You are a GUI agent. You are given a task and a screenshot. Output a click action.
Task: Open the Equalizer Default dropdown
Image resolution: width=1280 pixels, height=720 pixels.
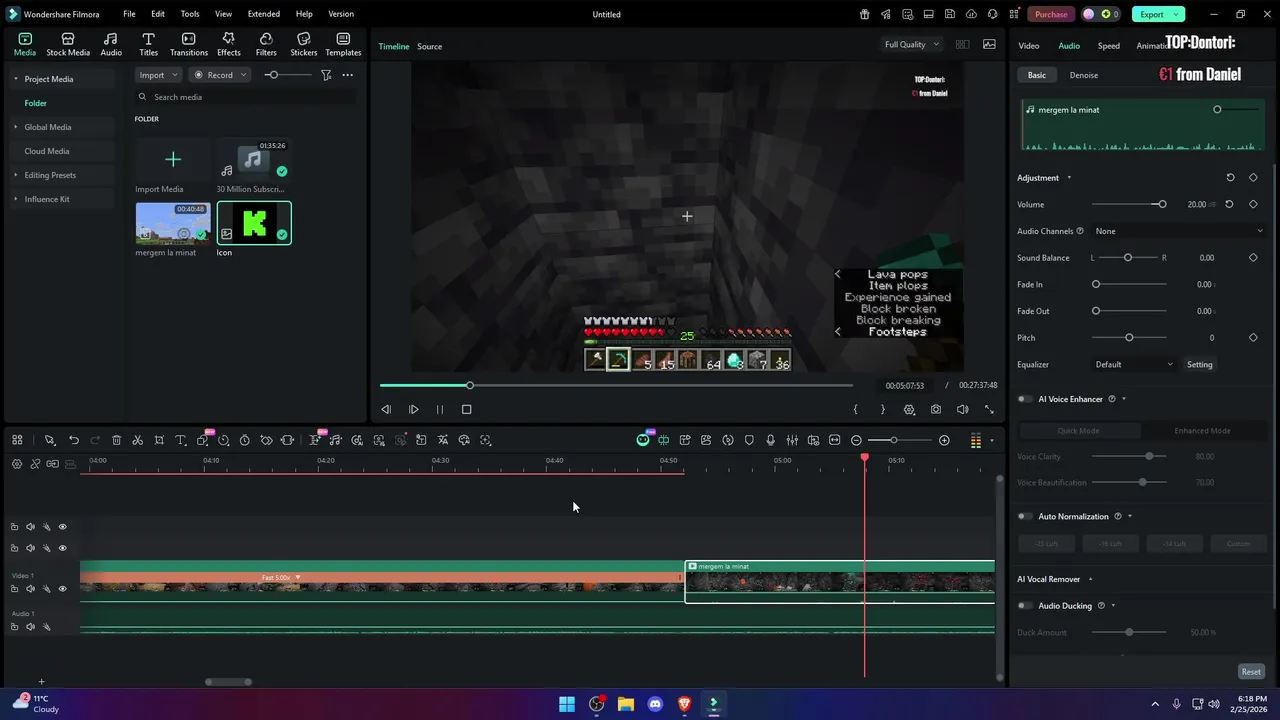click(x=1134, y=364)
